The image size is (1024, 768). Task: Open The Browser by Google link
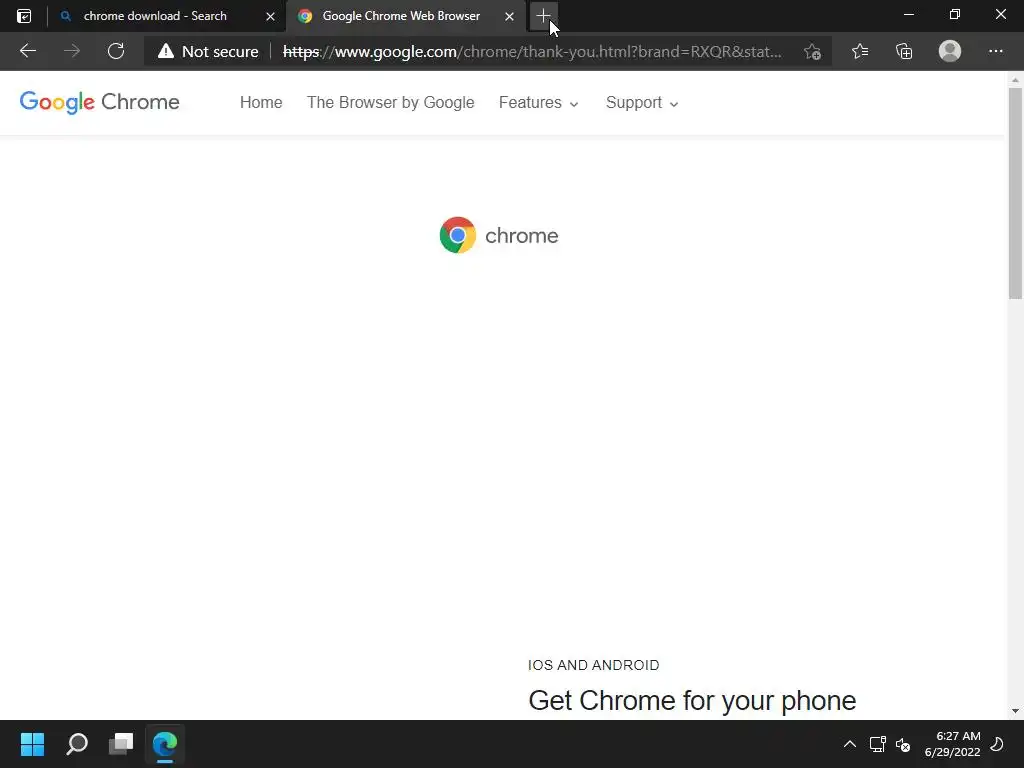(391, 103)
